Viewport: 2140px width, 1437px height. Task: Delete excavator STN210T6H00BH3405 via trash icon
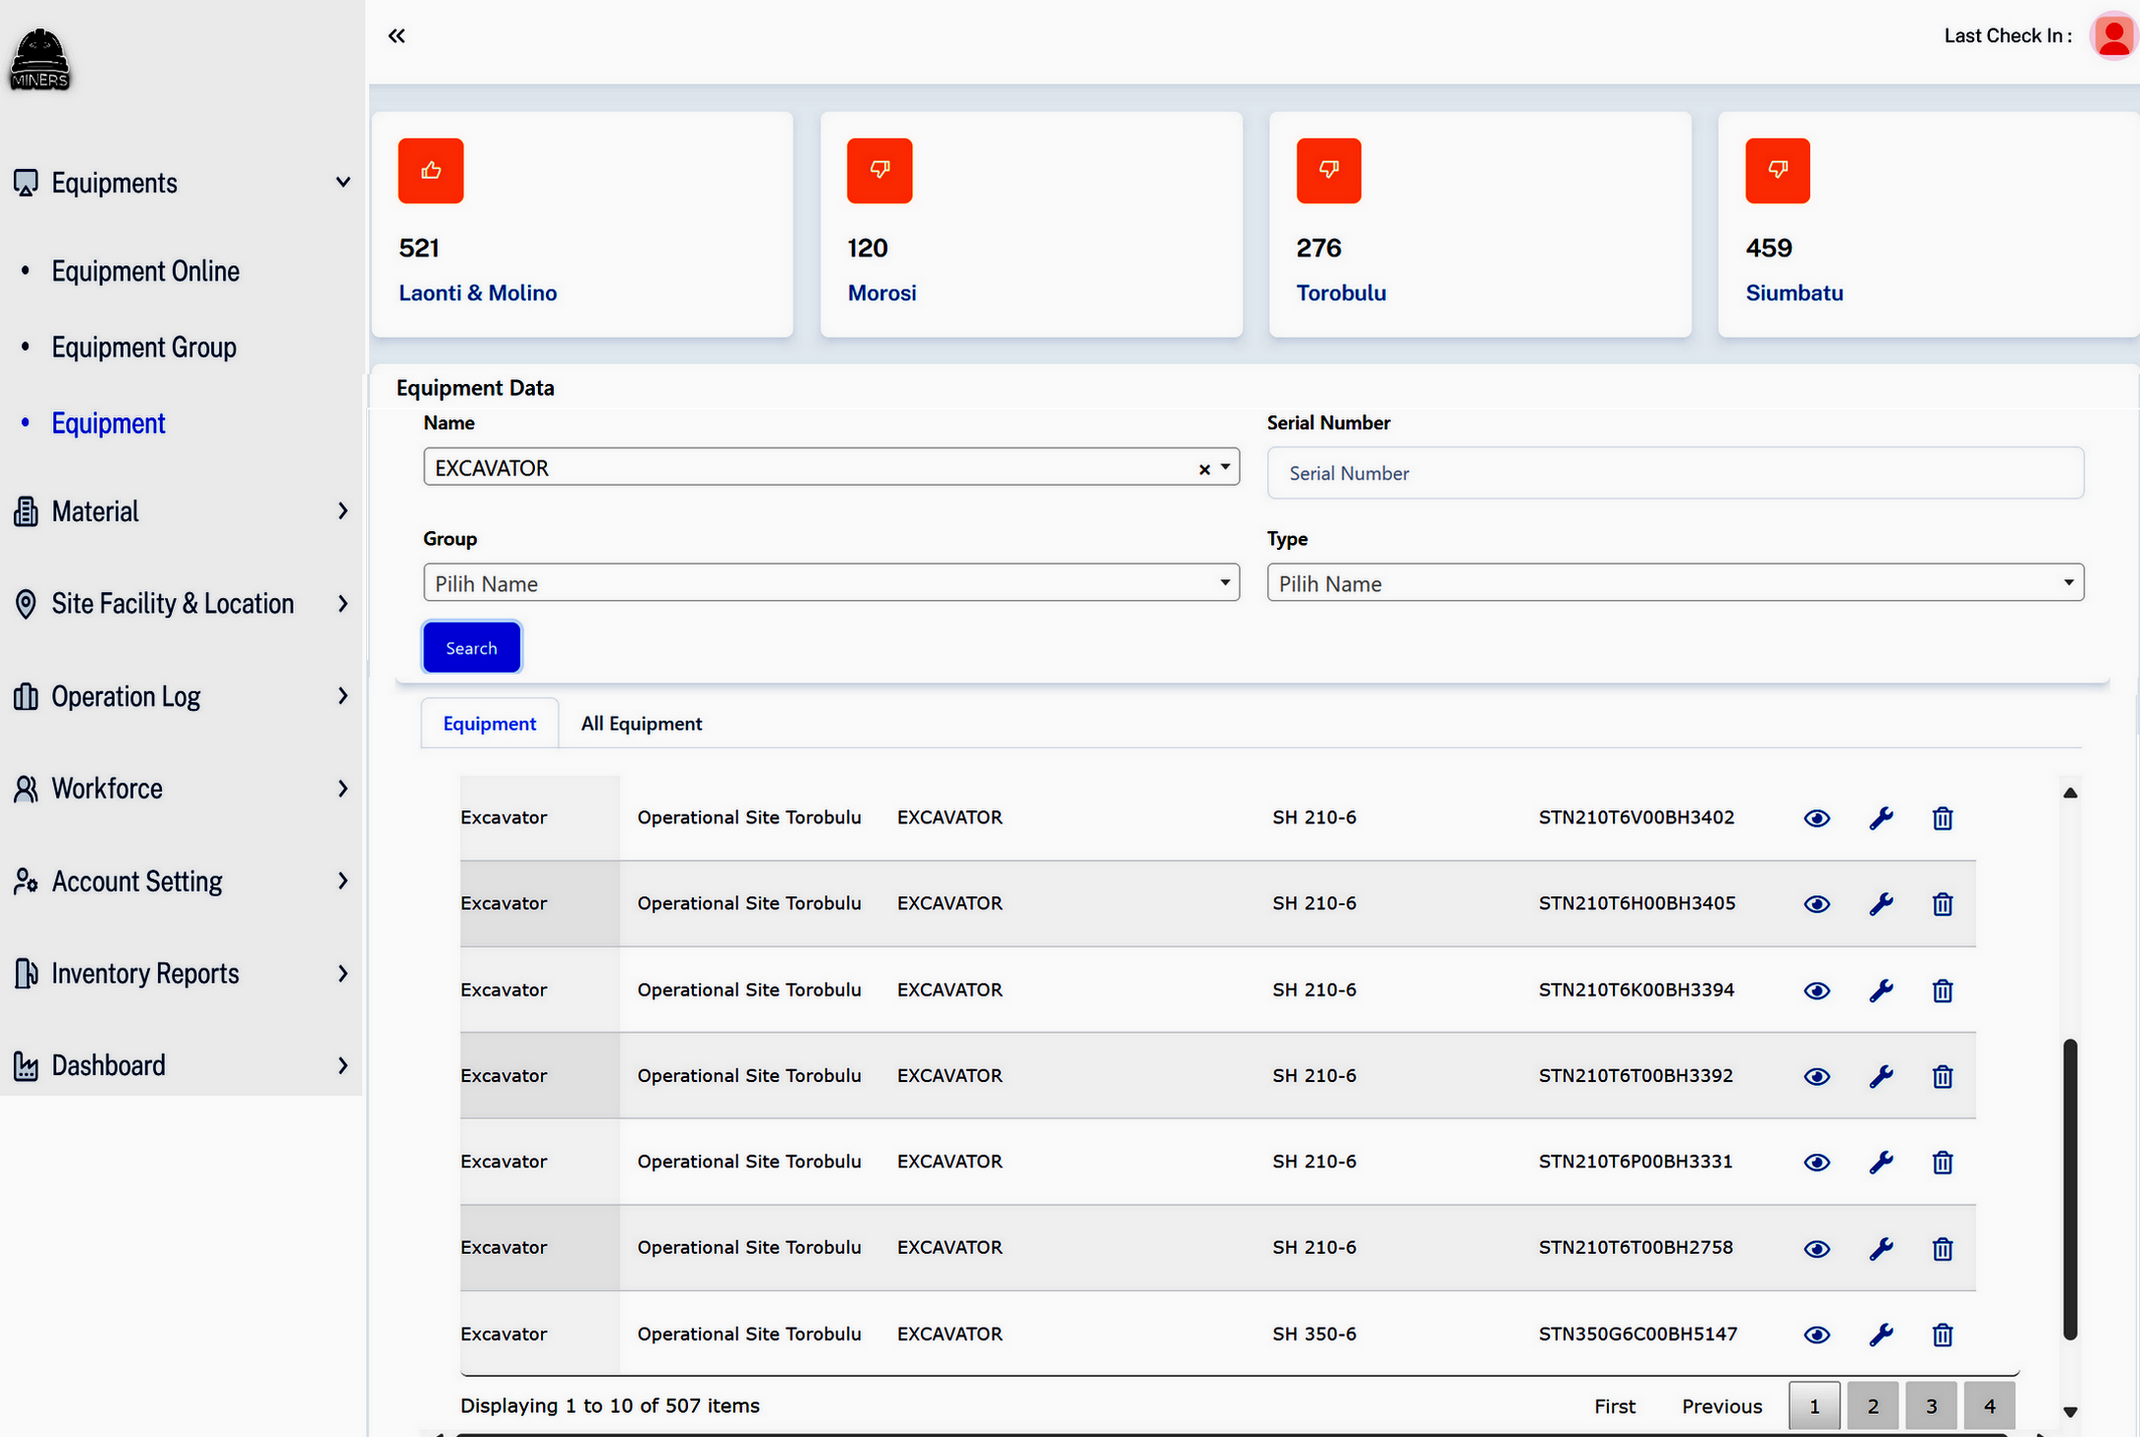point(1942,904)
